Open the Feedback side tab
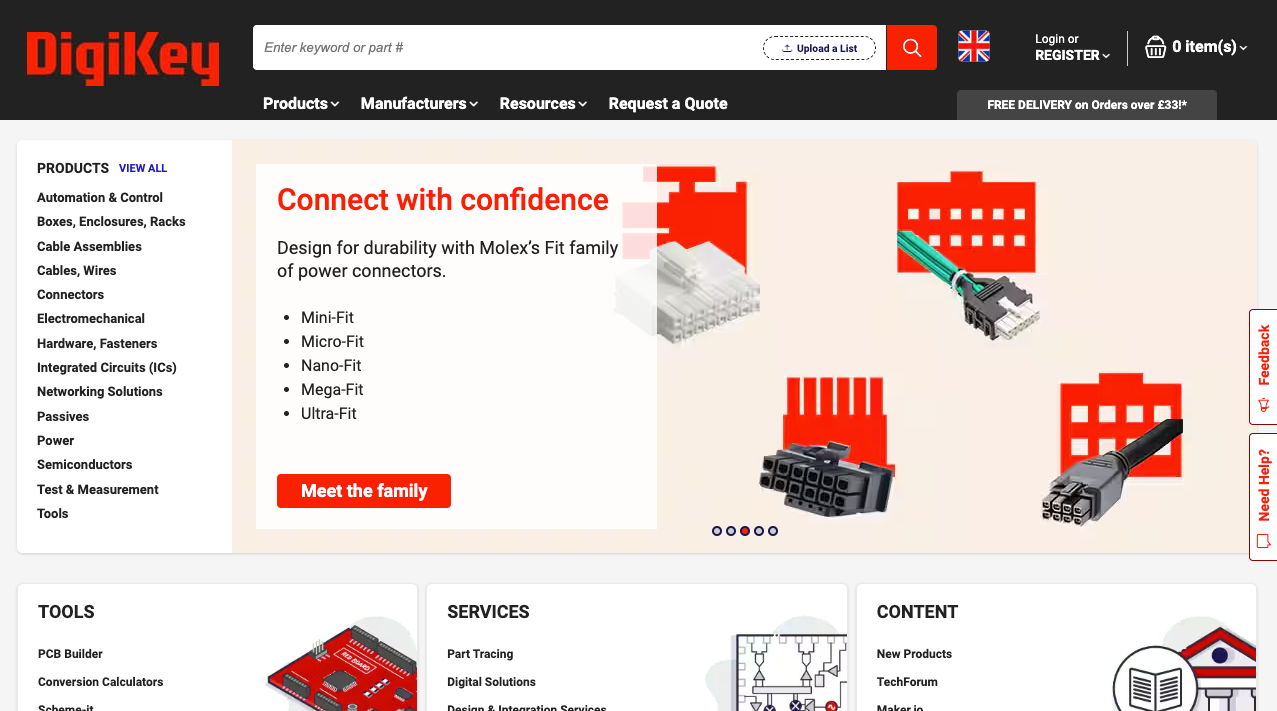The width and height of the screenshot is (1277, 711). 1263,367
